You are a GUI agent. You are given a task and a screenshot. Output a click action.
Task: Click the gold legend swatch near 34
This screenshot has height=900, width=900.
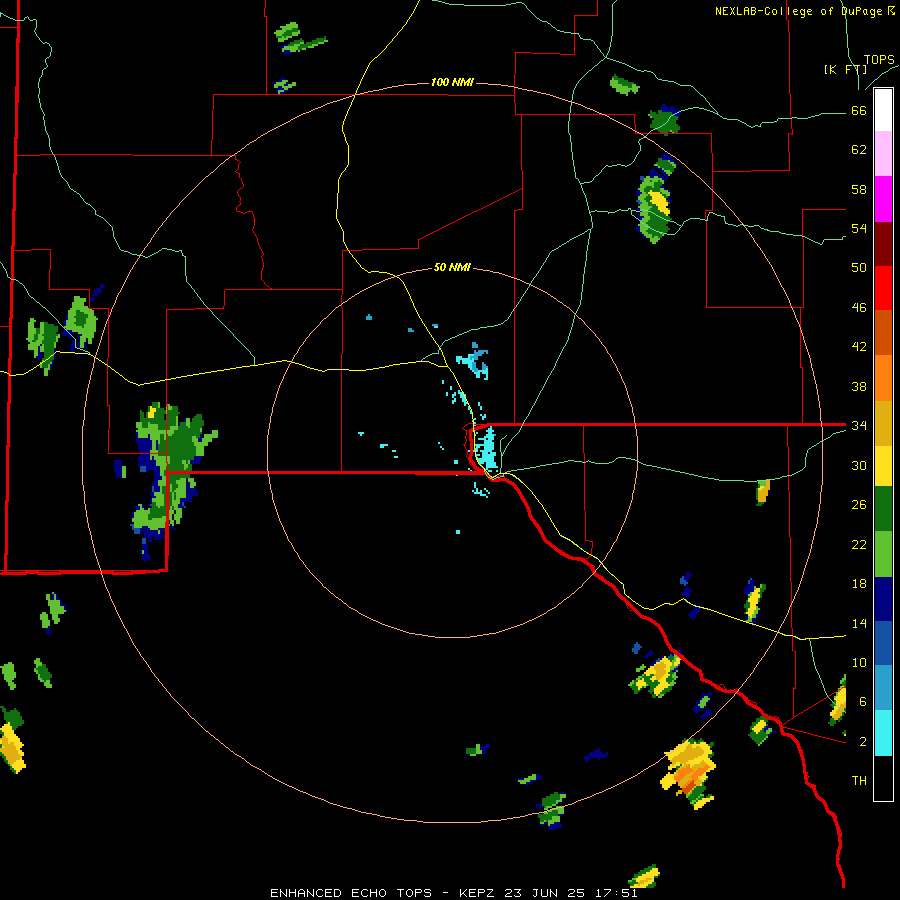[883, 423]
